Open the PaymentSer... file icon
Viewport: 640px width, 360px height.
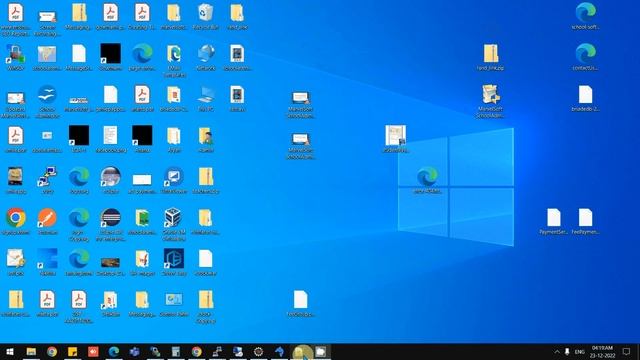coord(554,218)
